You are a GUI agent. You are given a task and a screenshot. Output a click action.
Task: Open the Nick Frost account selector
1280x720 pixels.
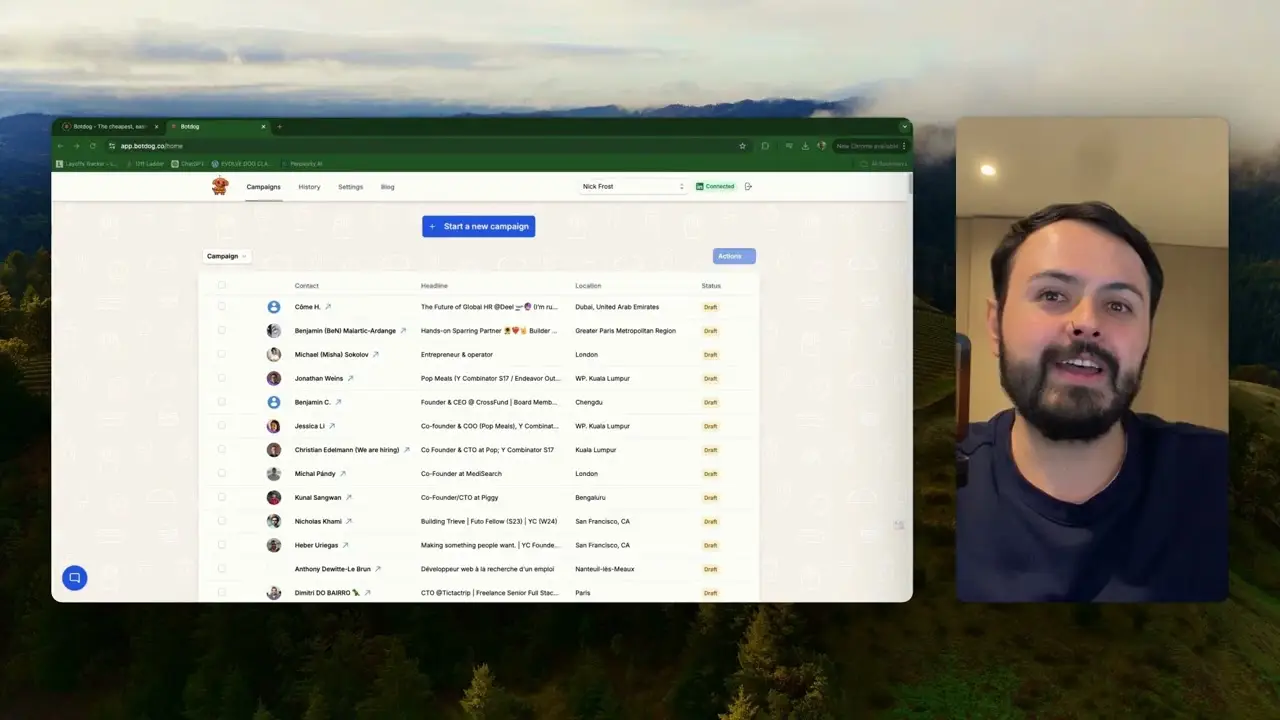pyautogui.click(x=633, y=187)
